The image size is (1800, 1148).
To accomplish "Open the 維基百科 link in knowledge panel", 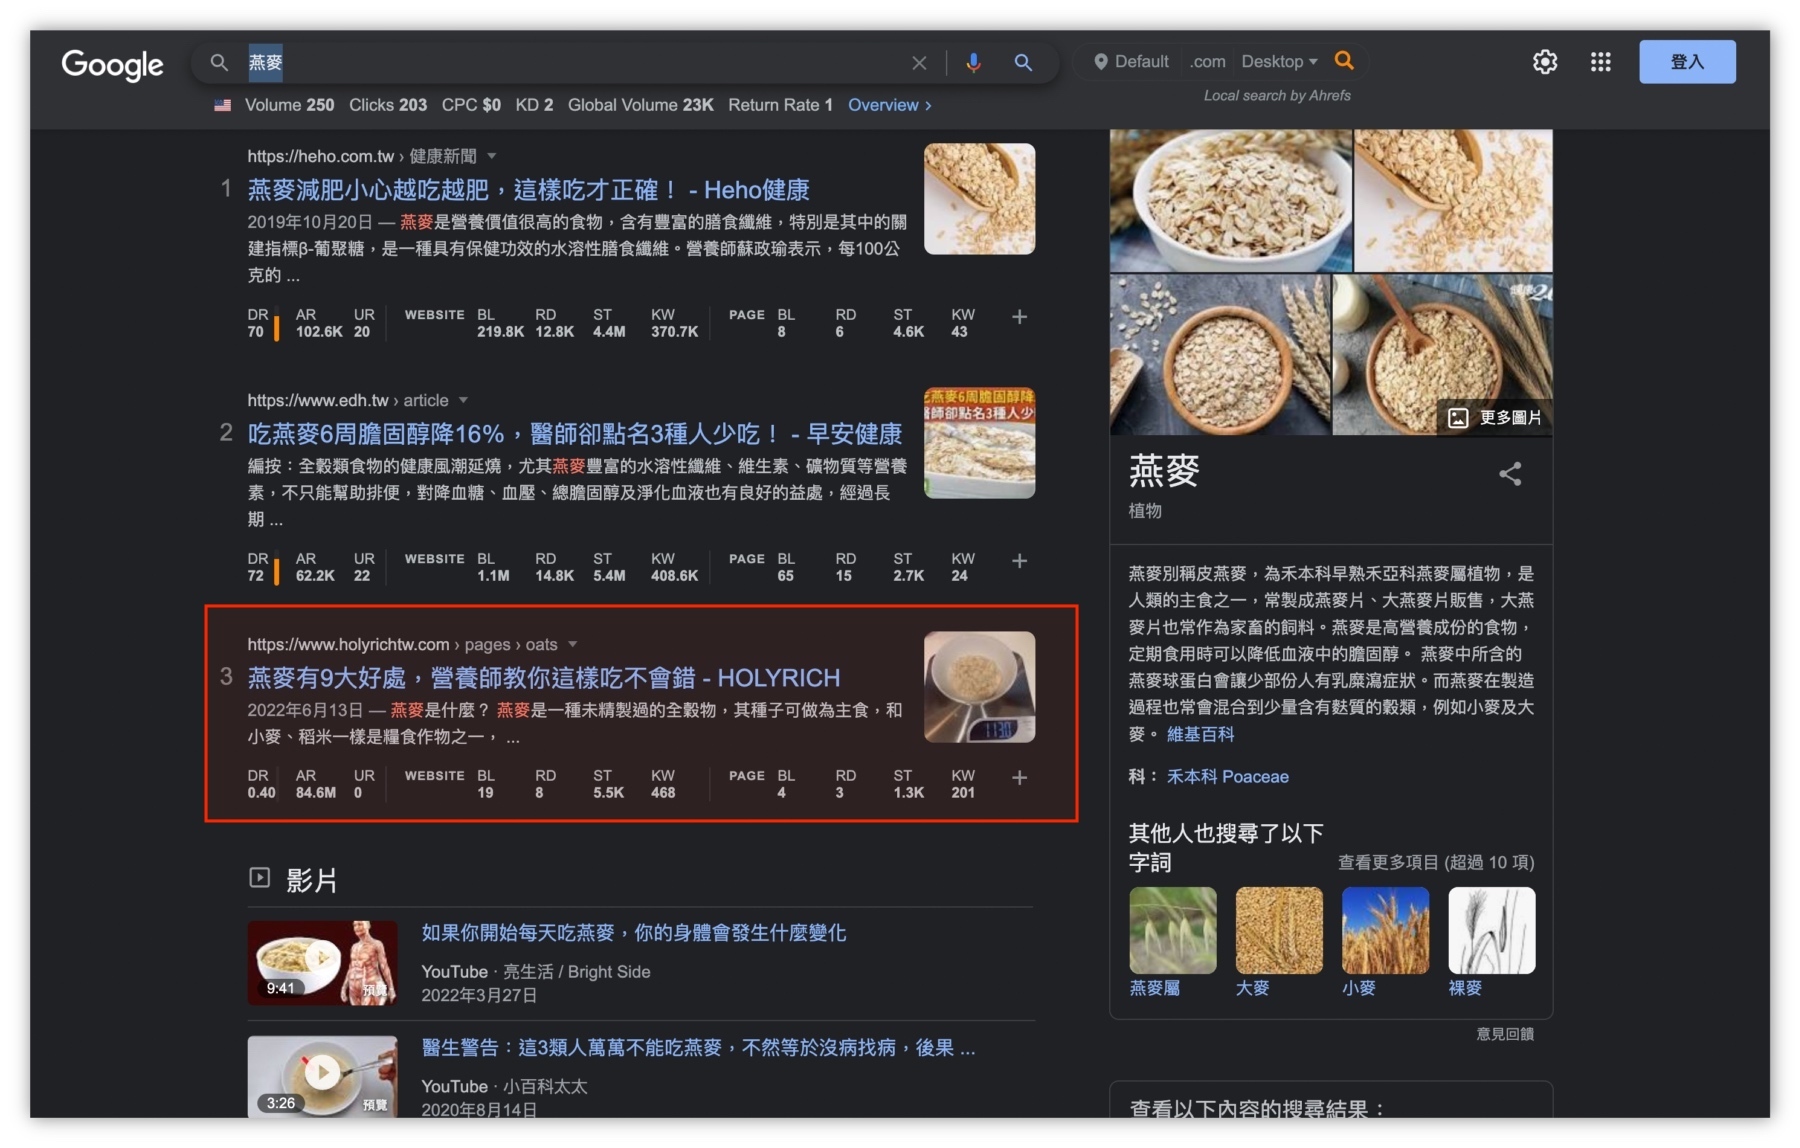I will point(1200,734).
